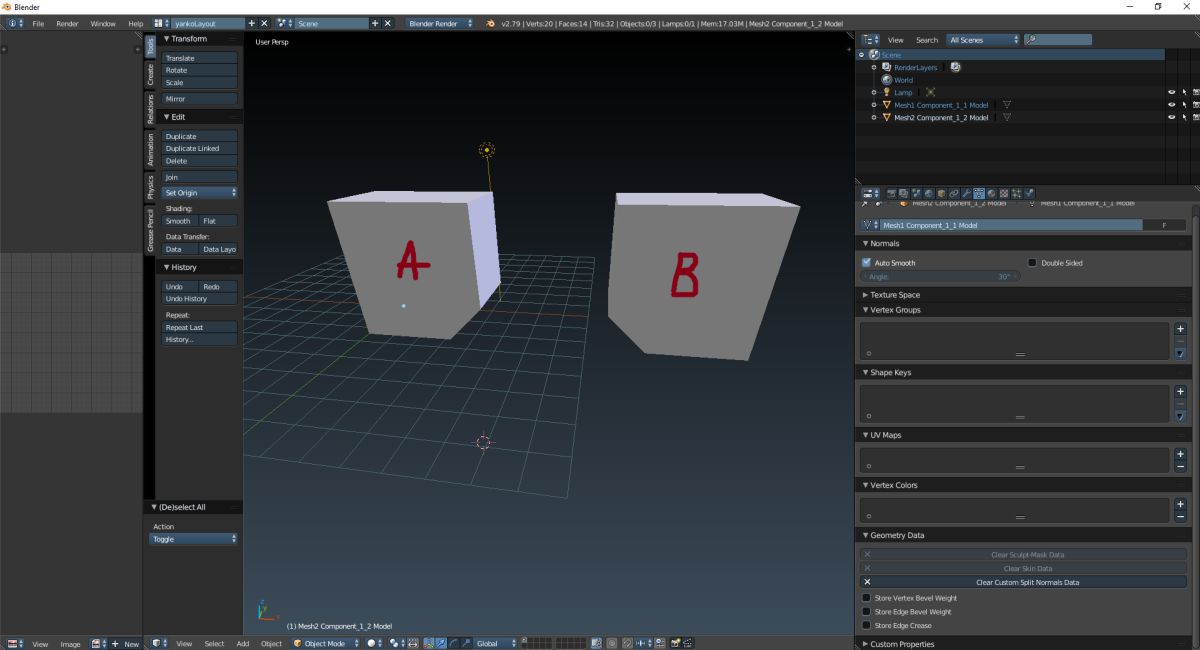Open the viewport shading sphere selector

(x=374, y=643)
